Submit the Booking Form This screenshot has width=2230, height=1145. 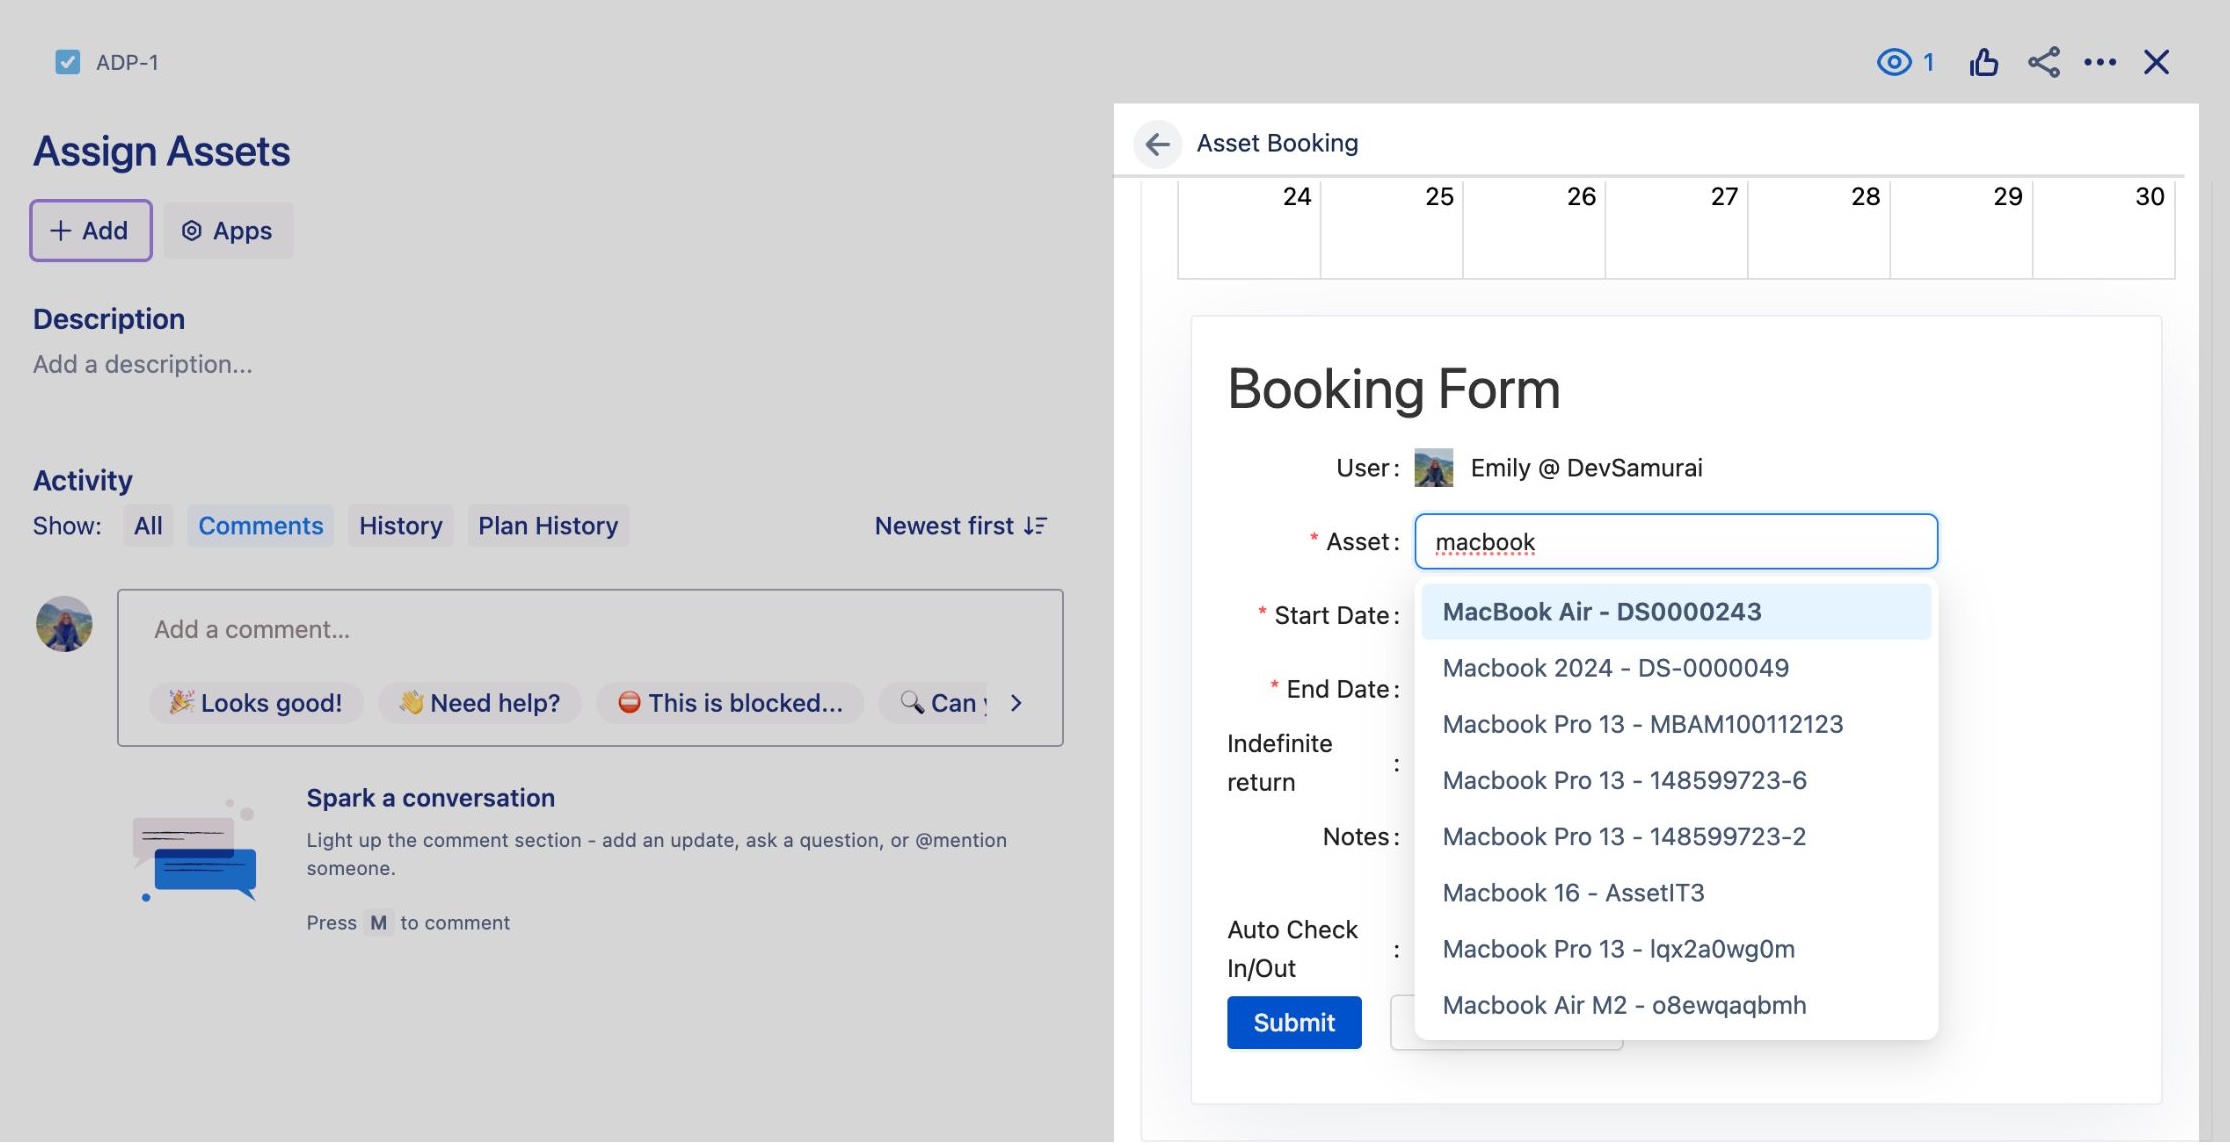pyautogui.click(x=1293, y=1022)
